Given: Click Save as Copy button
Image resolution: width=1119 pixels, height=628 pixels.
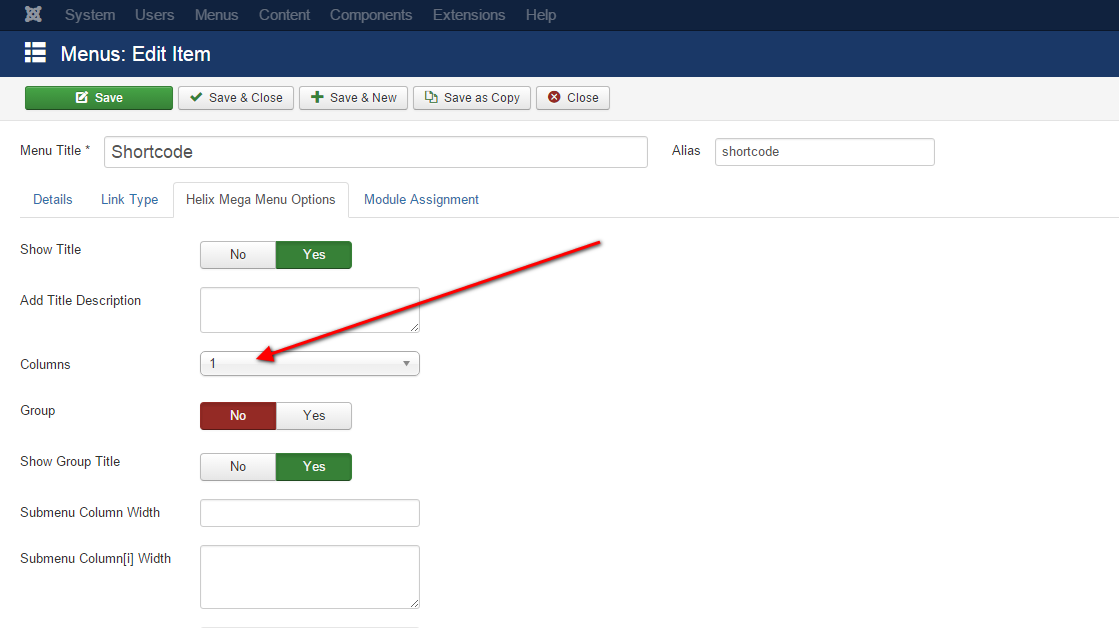Looking at the screenshot, I should pyautogui.click(x=472, y=98).
